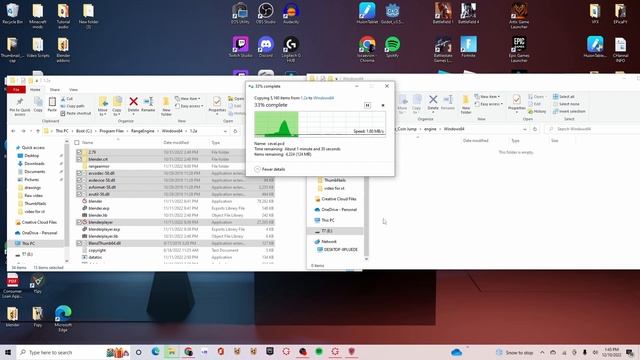Open Spotify desktop icon
The height and width of the screenshot is (360, 640).
point(392,47)
